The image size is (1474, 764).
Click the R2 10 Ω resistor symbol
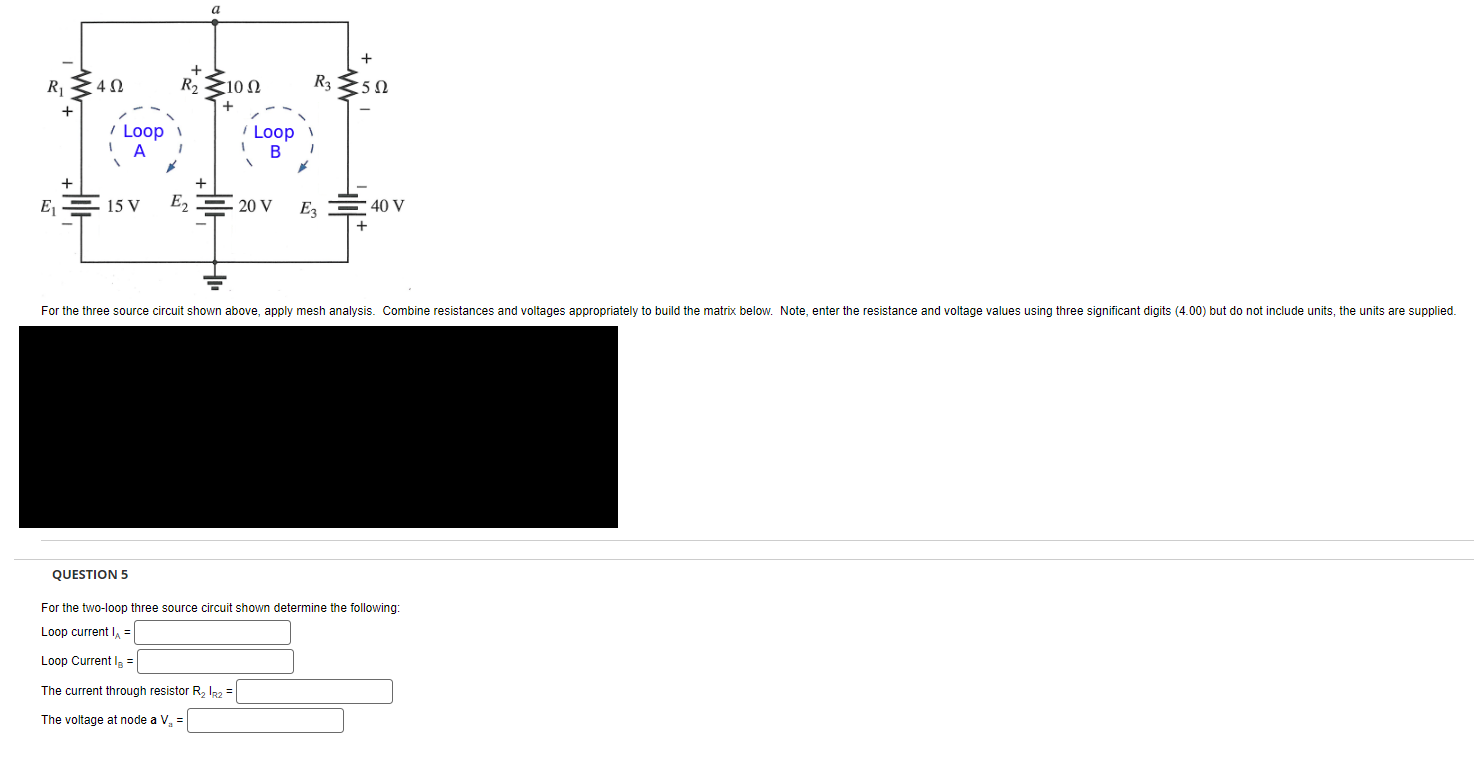click(214, 87)
